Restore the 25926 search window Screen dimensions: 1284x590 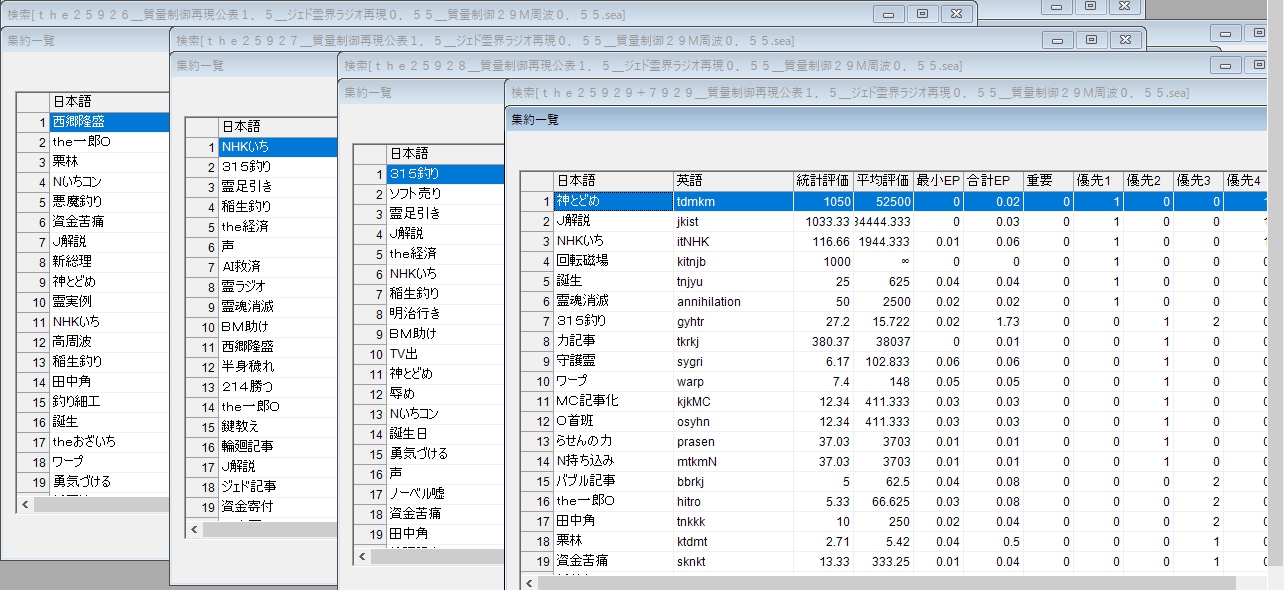point(922,14)
